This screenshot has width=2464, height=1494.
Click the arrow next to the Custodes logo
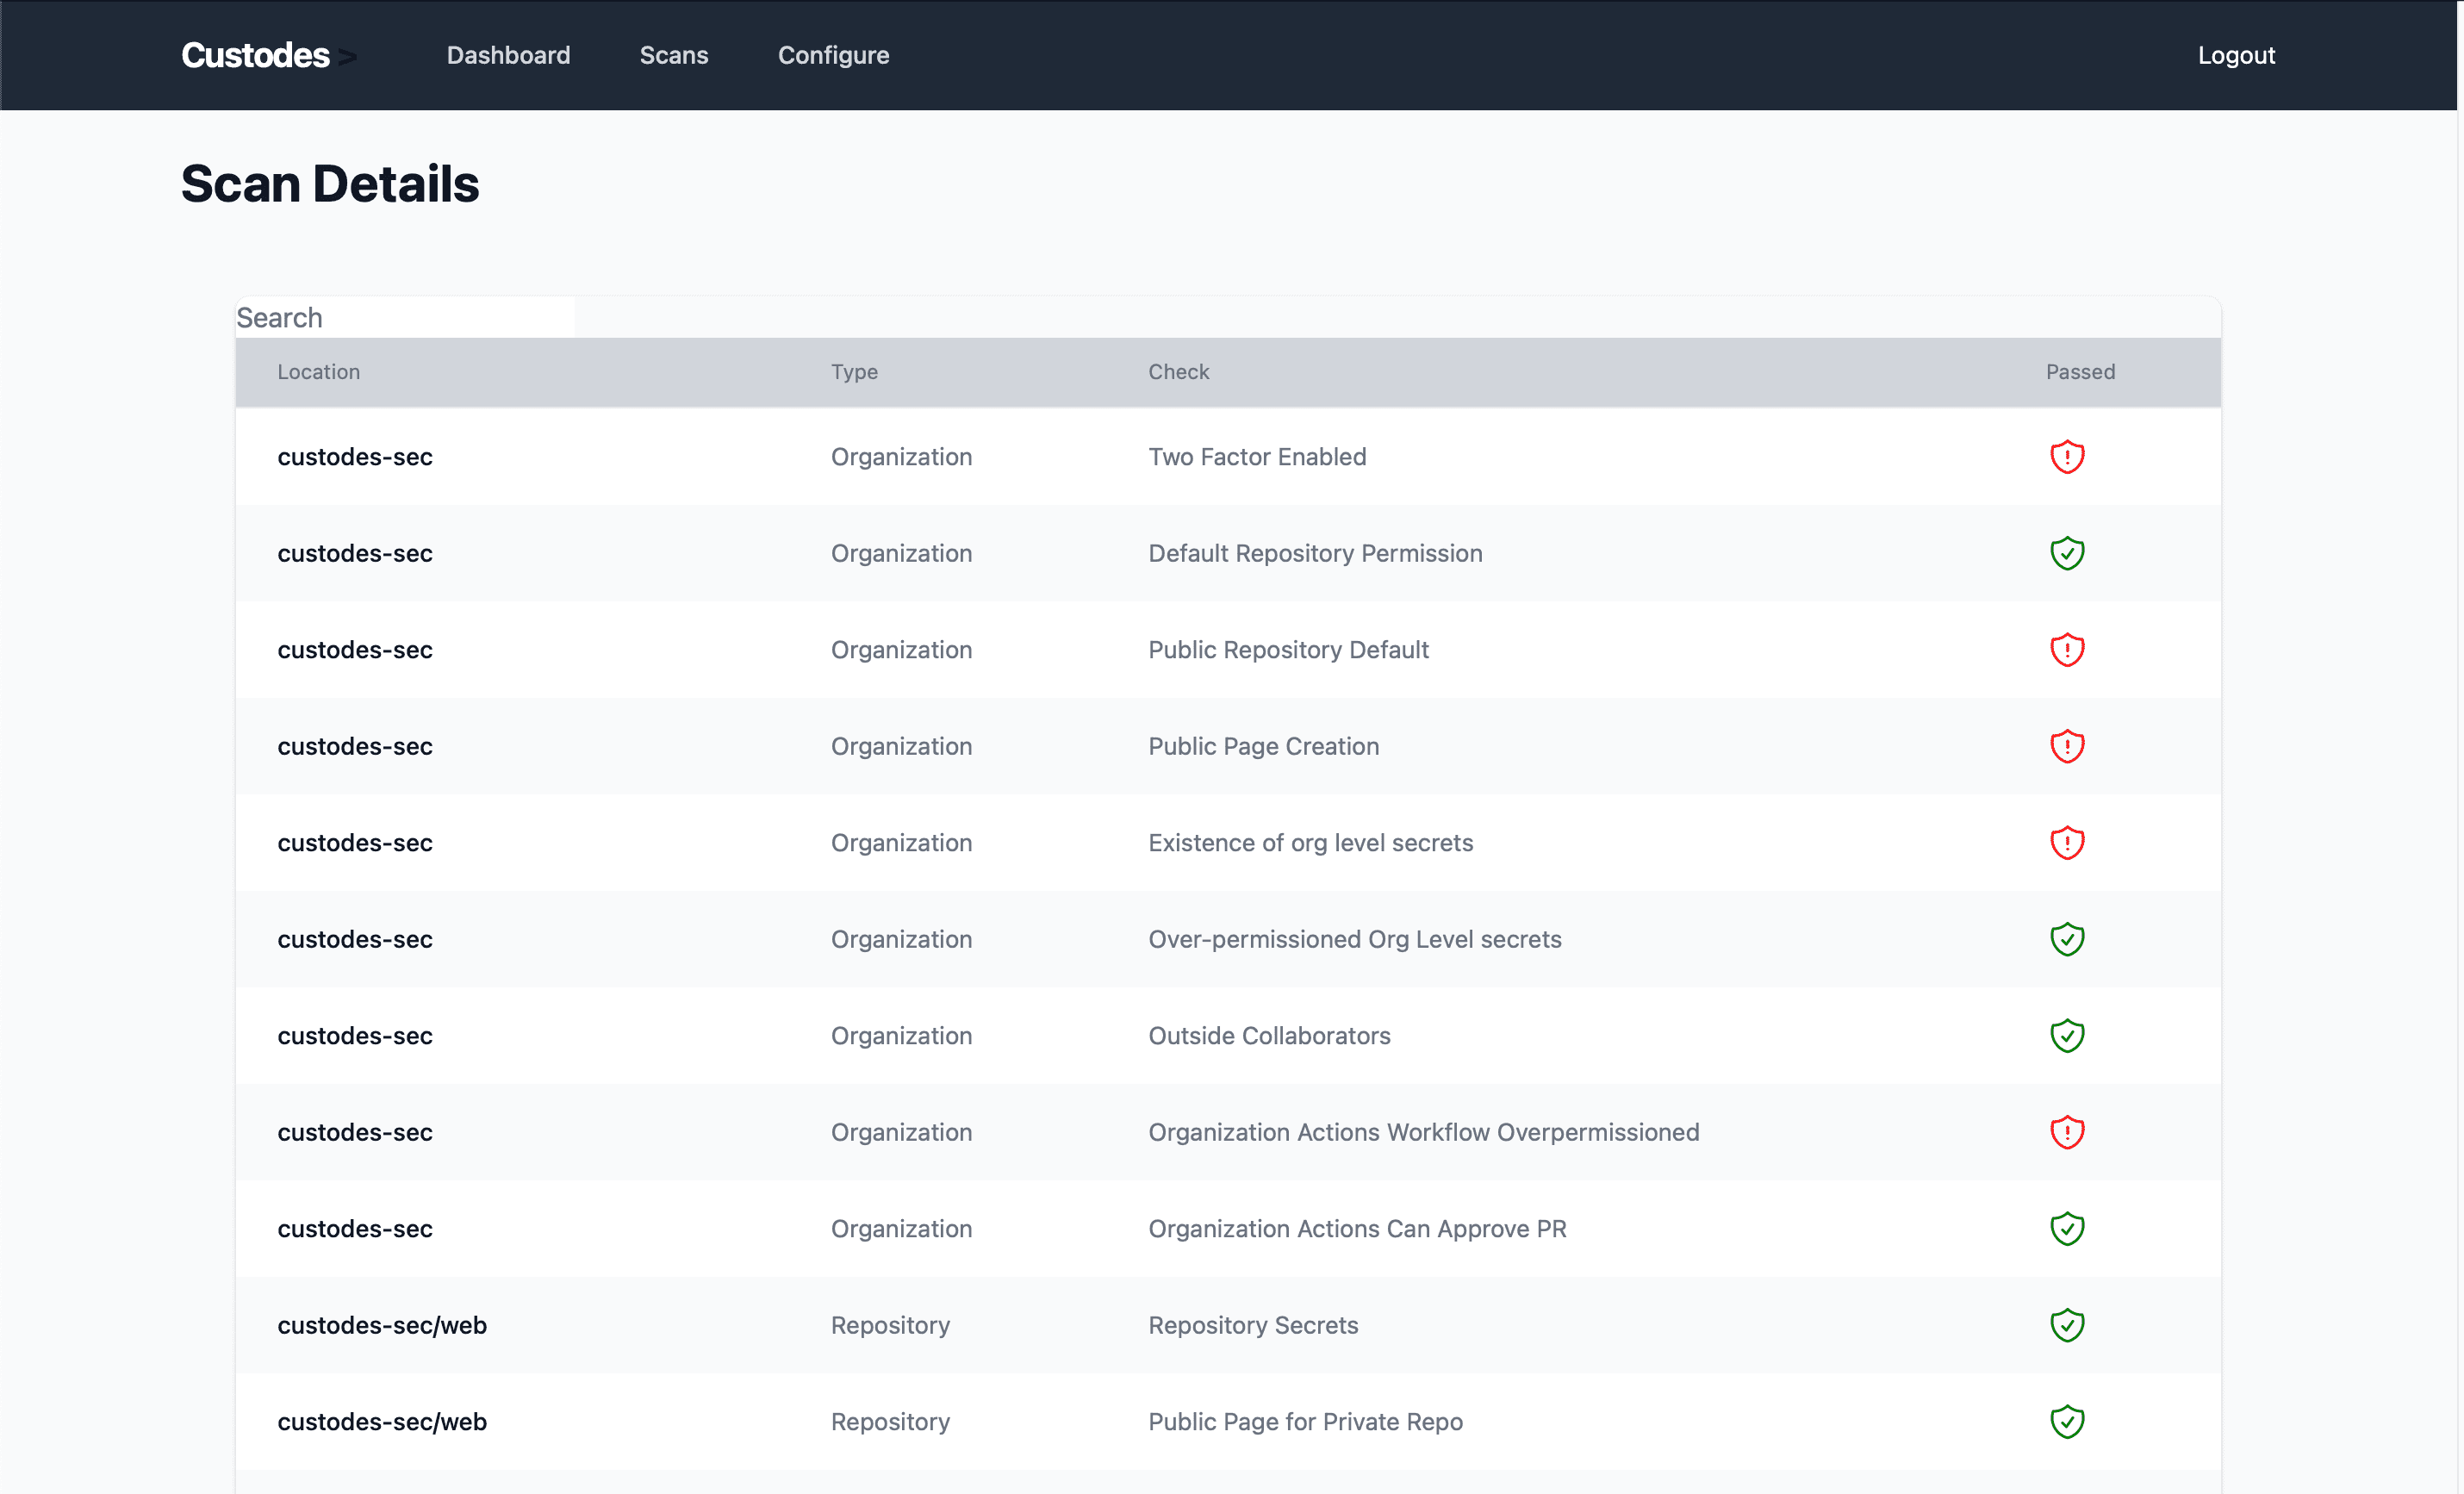(347, 55)
